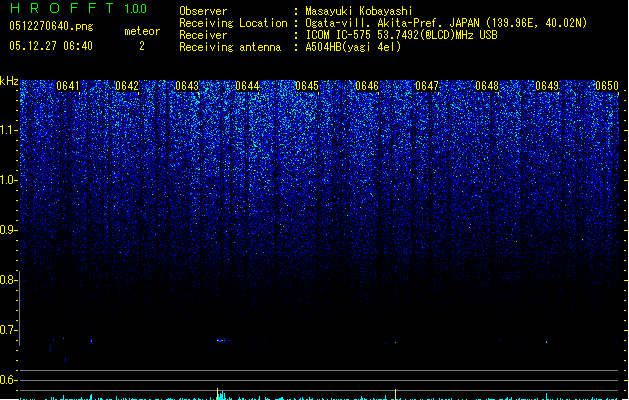Click the 0643 time marker
629x400 pixels.
pyautogui.click(x=187, y=86)
